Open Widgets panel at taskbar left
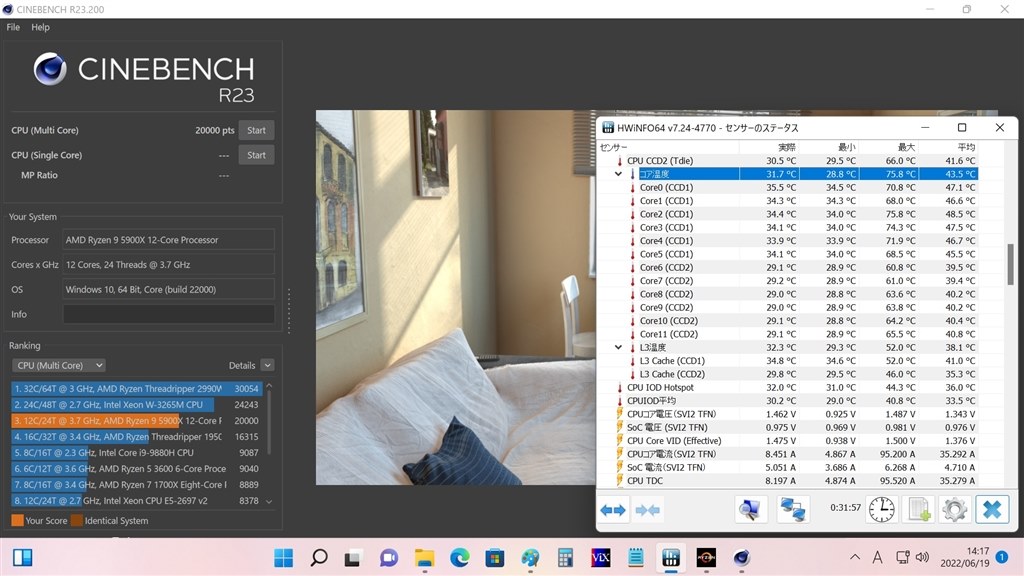The width and height of the screenshot is (1024, 576). (x=23, y=557)
